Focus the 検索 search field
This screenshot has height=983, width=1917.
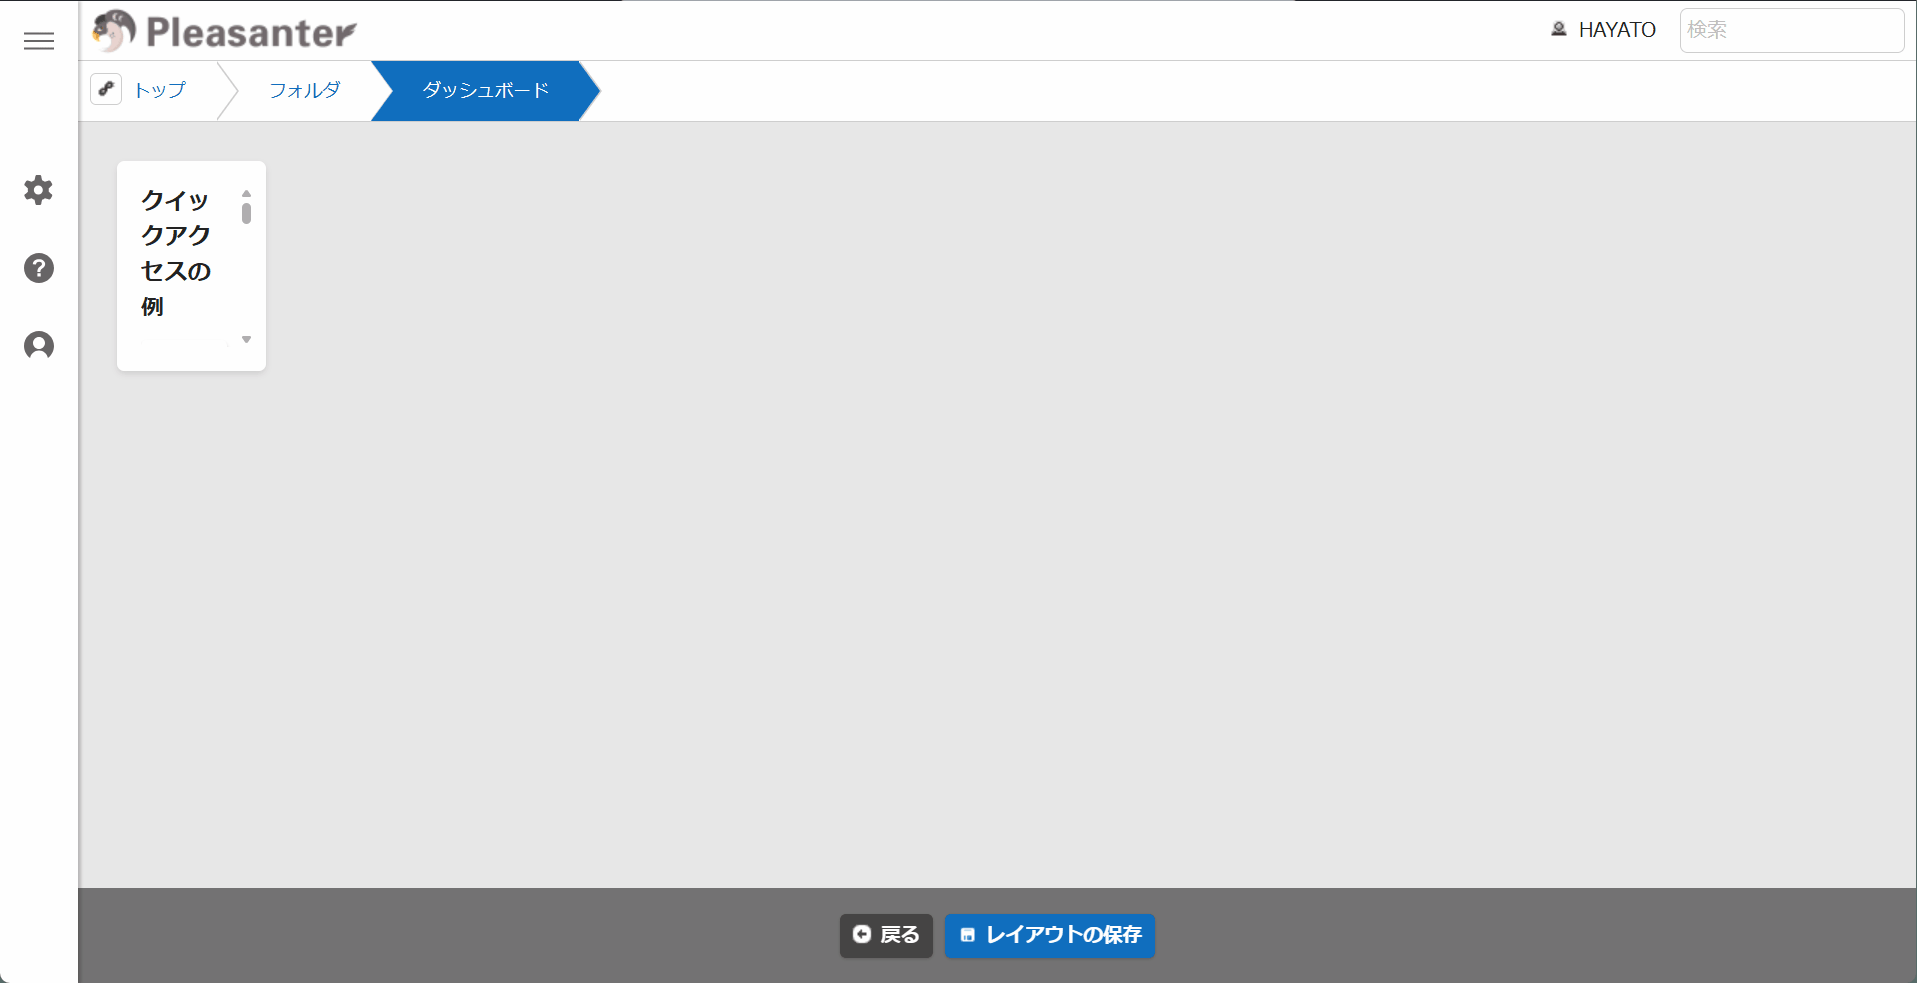point(1791,30)
